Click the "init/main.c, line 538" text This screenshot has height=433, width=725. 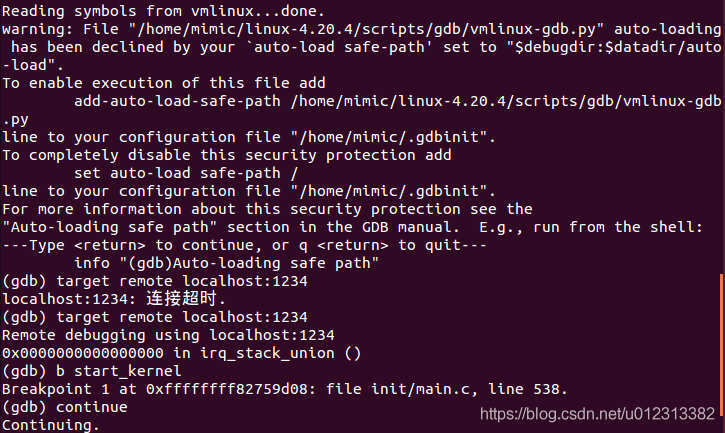tap(466, 389)
